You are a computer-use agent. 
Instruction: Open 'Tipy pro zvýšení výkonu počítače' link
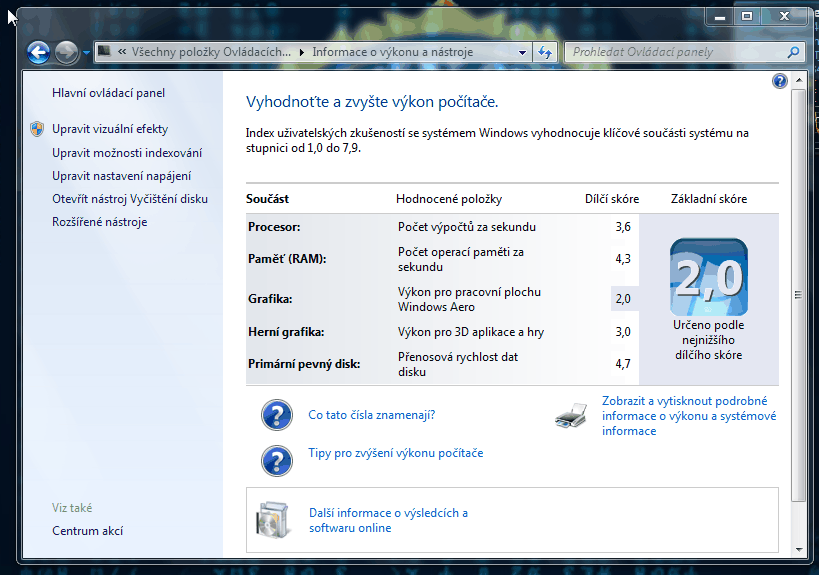(395, 453)
